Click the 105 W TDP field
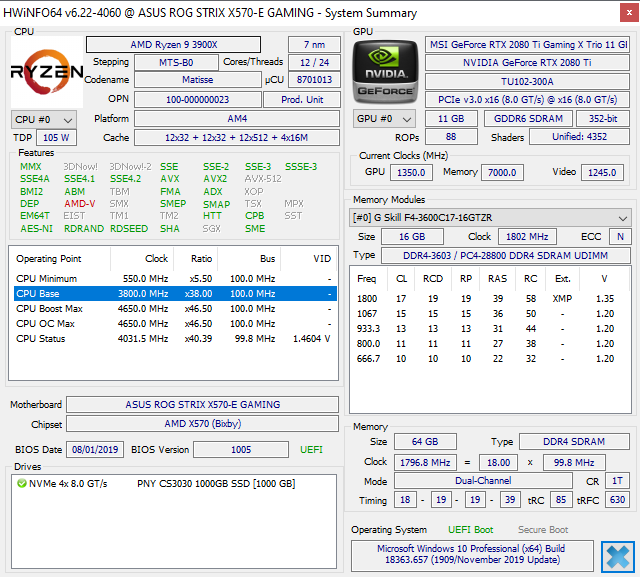 click(56, 138)
